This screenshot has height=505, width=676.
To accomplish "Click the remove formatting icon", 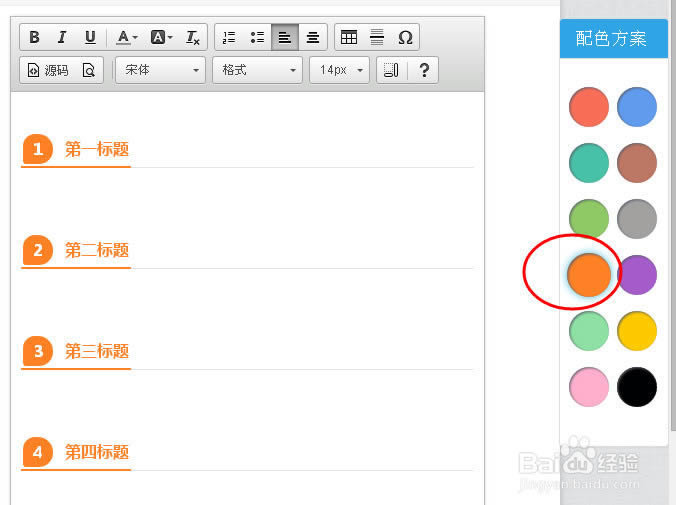I will click(x=193, y=38).
